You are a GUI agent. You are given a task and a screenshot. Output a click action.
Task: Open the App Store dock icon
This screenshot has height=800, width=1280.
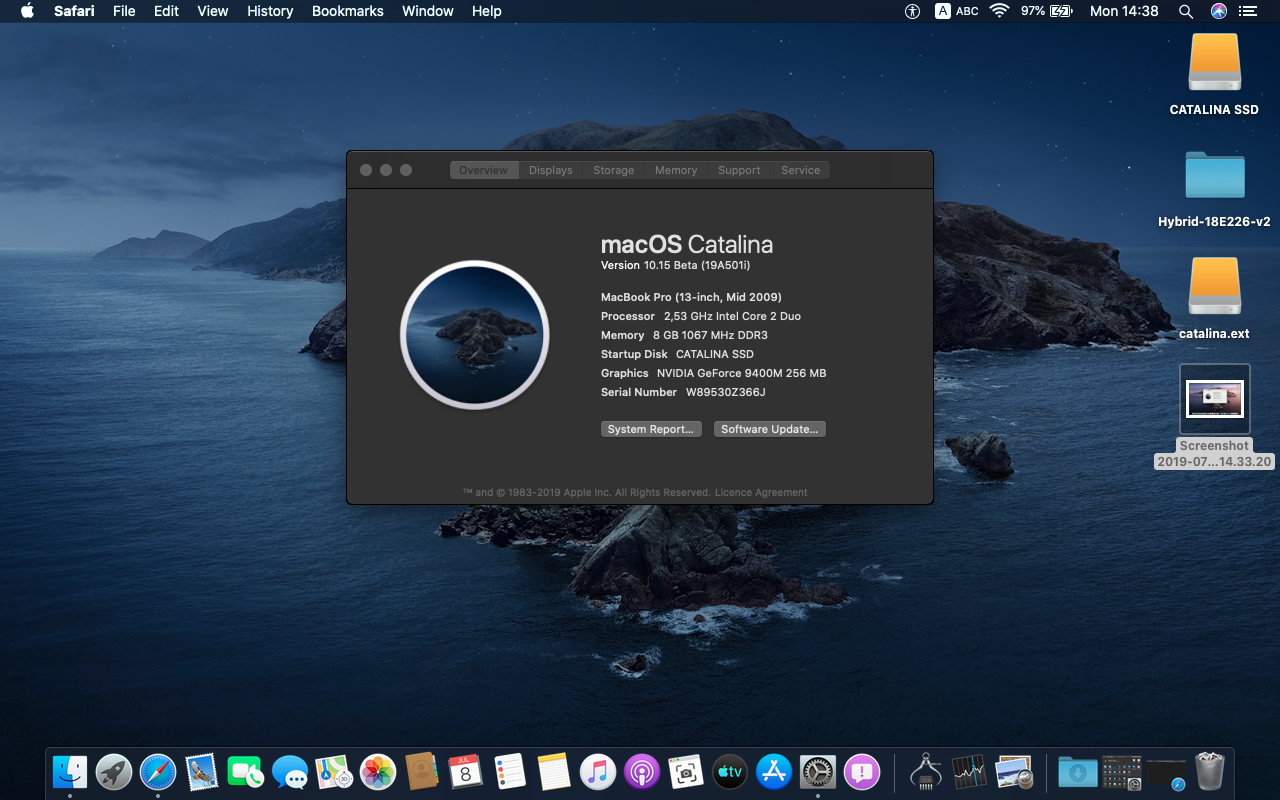pyautogui.click(x=774, y=771)
